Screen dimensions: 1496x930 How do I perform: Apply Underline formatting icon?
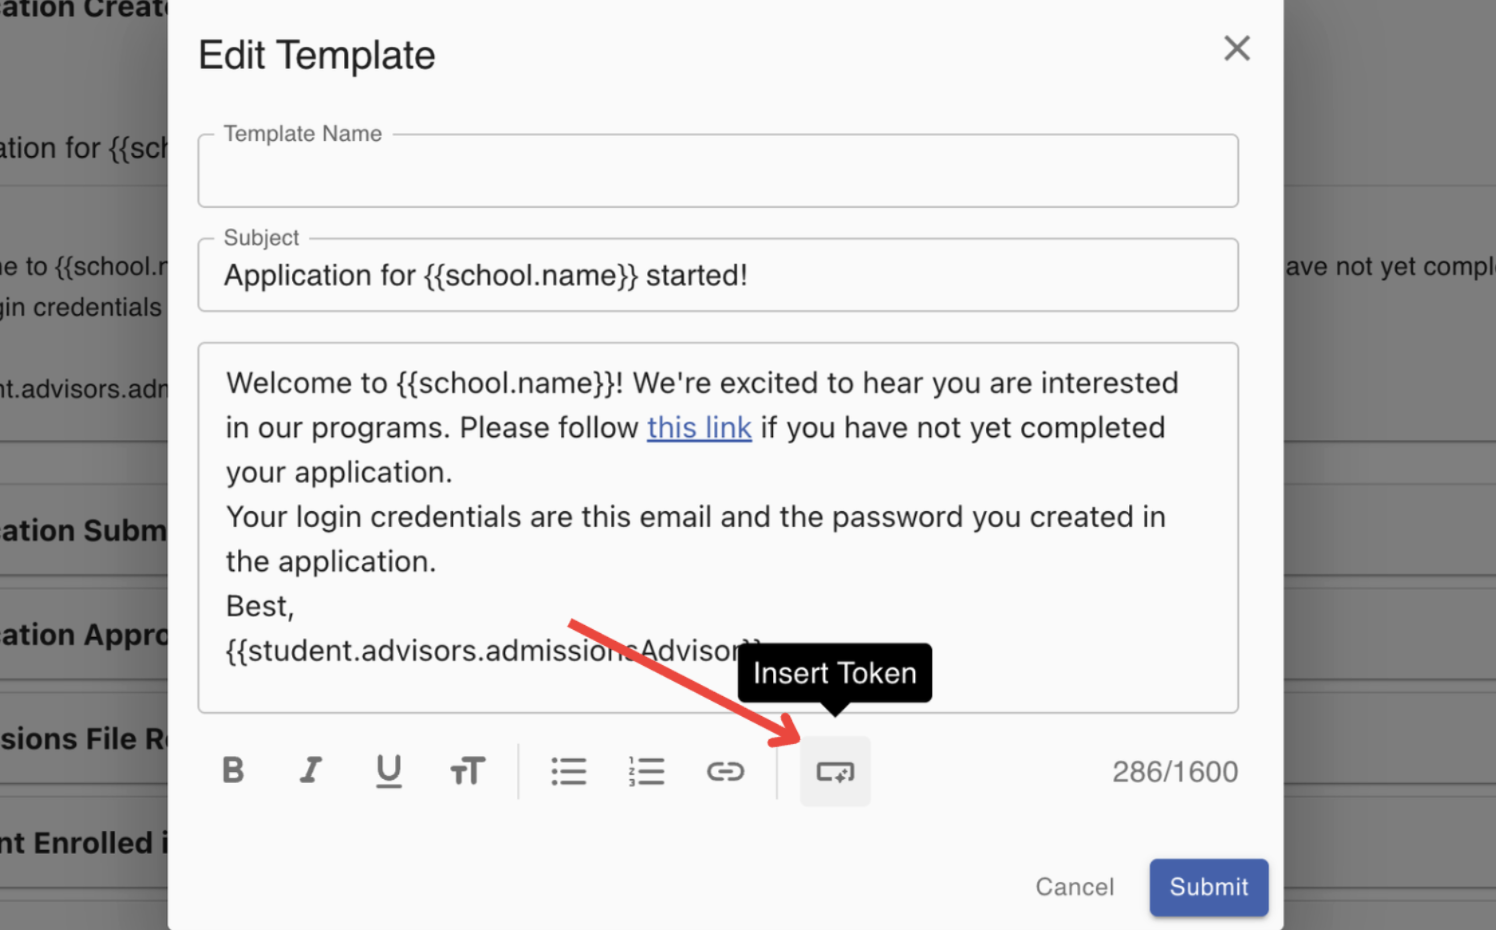[389, 771]
